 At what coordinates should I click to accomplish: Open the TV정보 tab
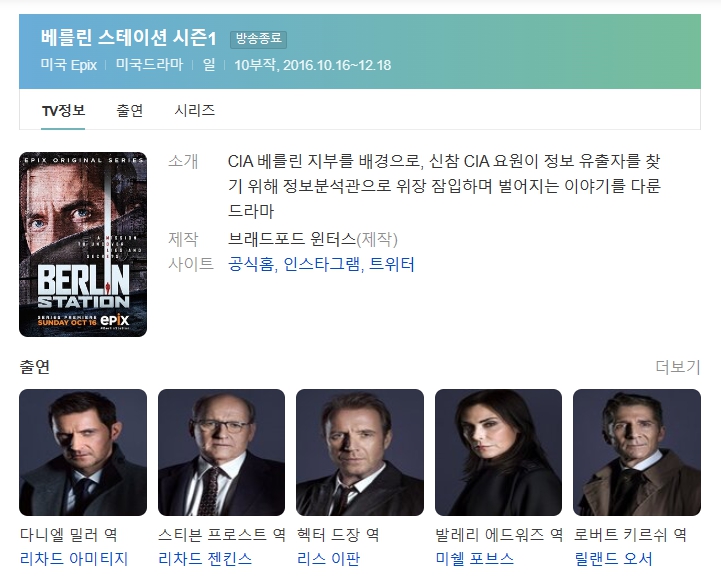click(x=63, y=110)
